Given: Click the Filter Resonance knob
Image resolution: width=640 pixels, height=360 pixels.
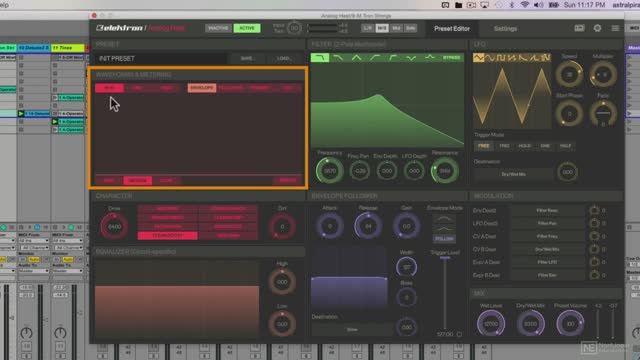Looking at the screenshot, I should (444, 171).
